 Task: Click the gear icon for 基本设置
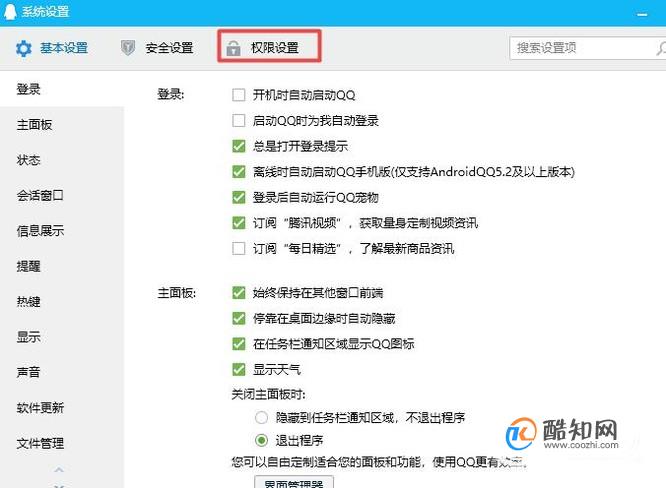pos(23,48)
